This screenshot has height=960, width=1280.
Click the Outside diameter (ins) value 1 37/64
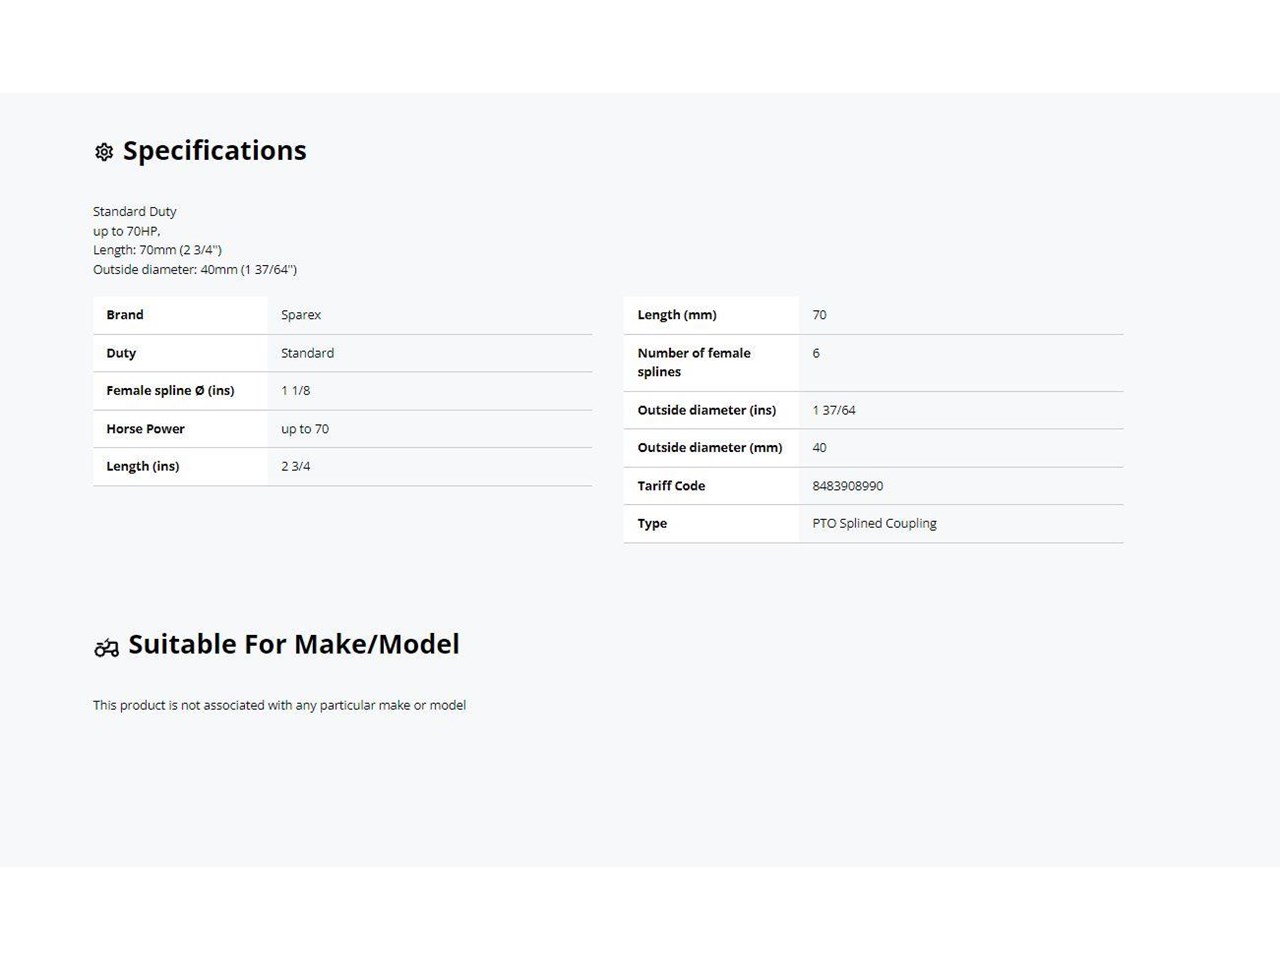click(834, 410)
